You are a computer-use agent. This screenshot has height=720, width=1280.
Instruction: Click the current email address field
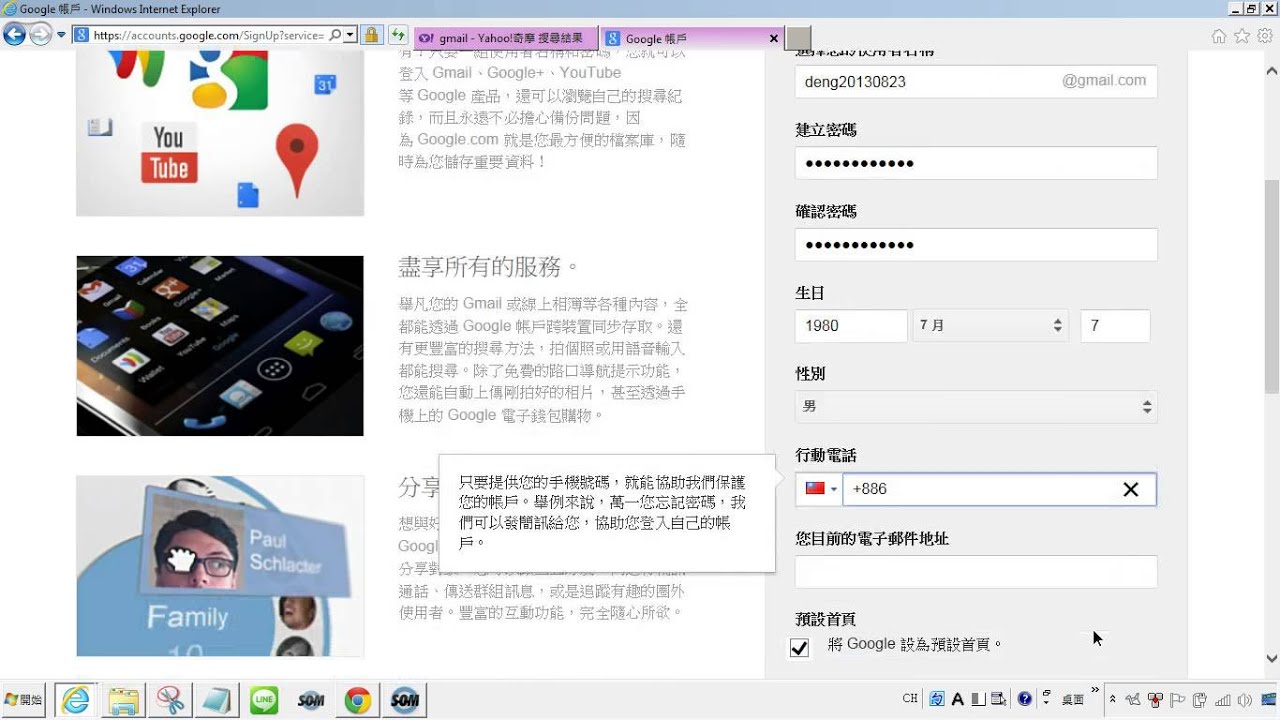click(976, 572)
